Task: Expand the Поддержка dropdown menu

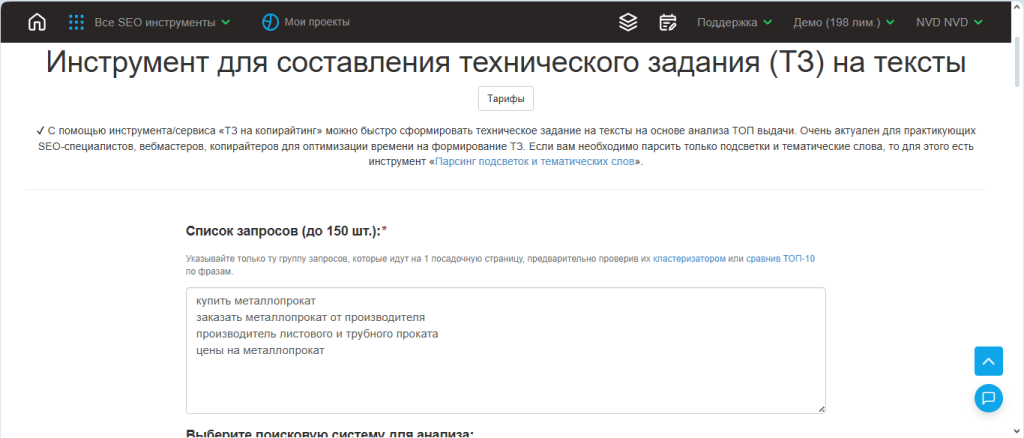Action: pos(734,22)
